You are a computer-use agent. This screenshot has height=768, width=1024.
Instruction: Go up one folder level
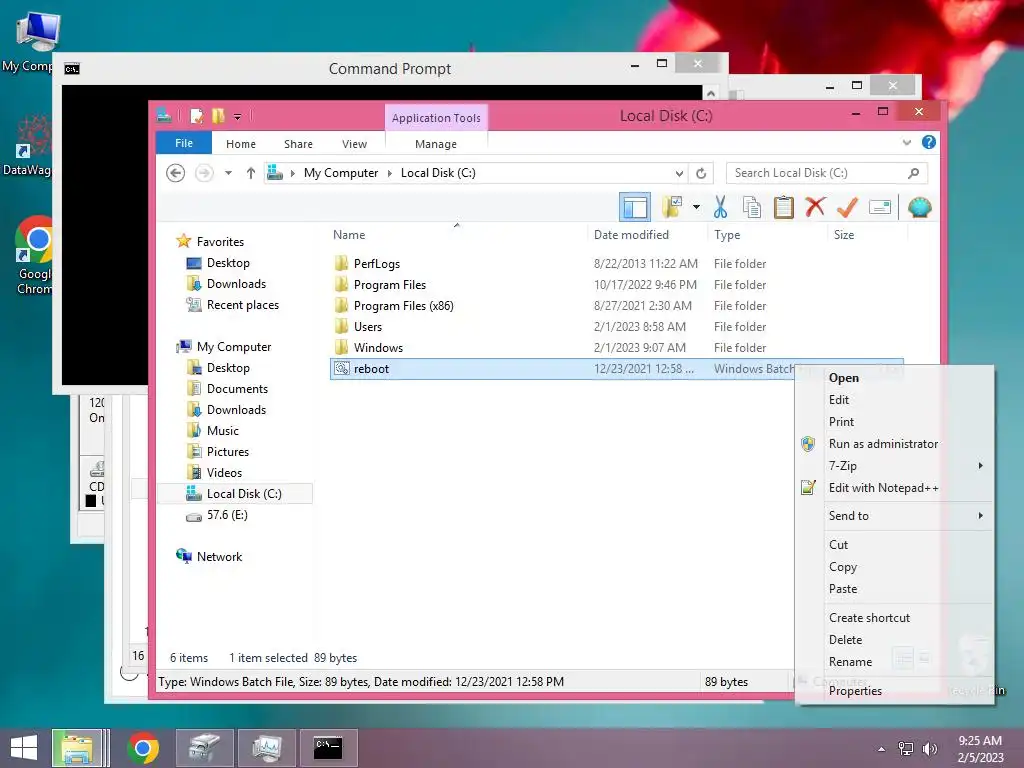(x=251, y=173)
